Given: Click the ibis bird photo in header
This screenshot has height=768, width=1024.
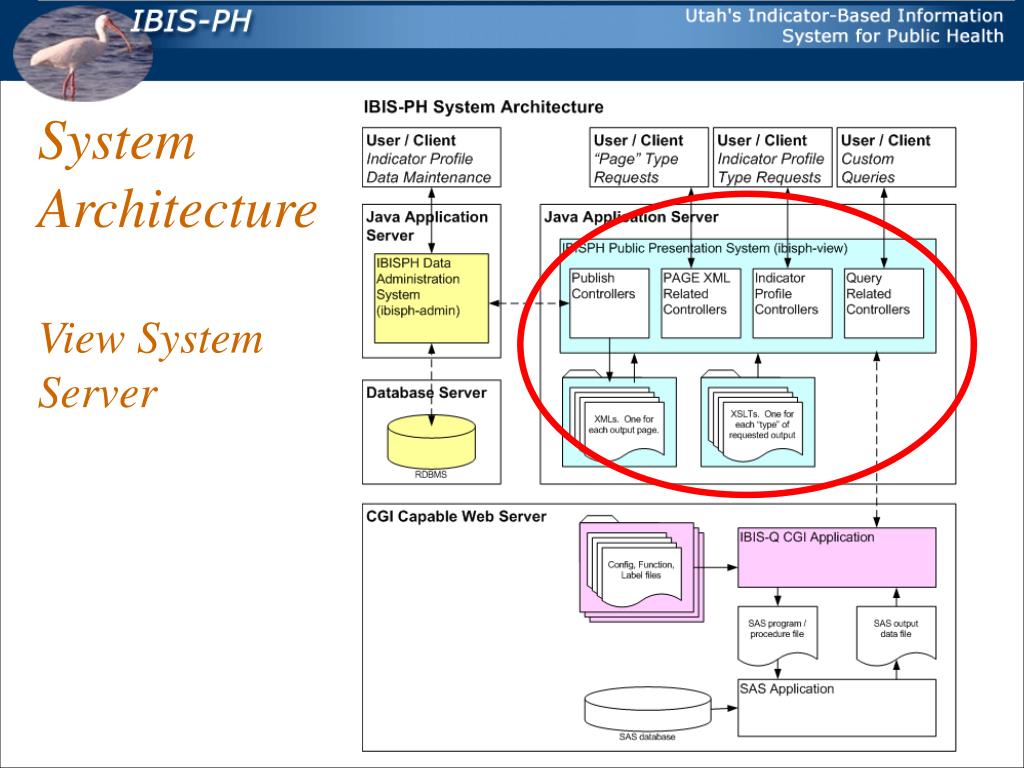Looking at the screenshot, I should click(83, 53).
